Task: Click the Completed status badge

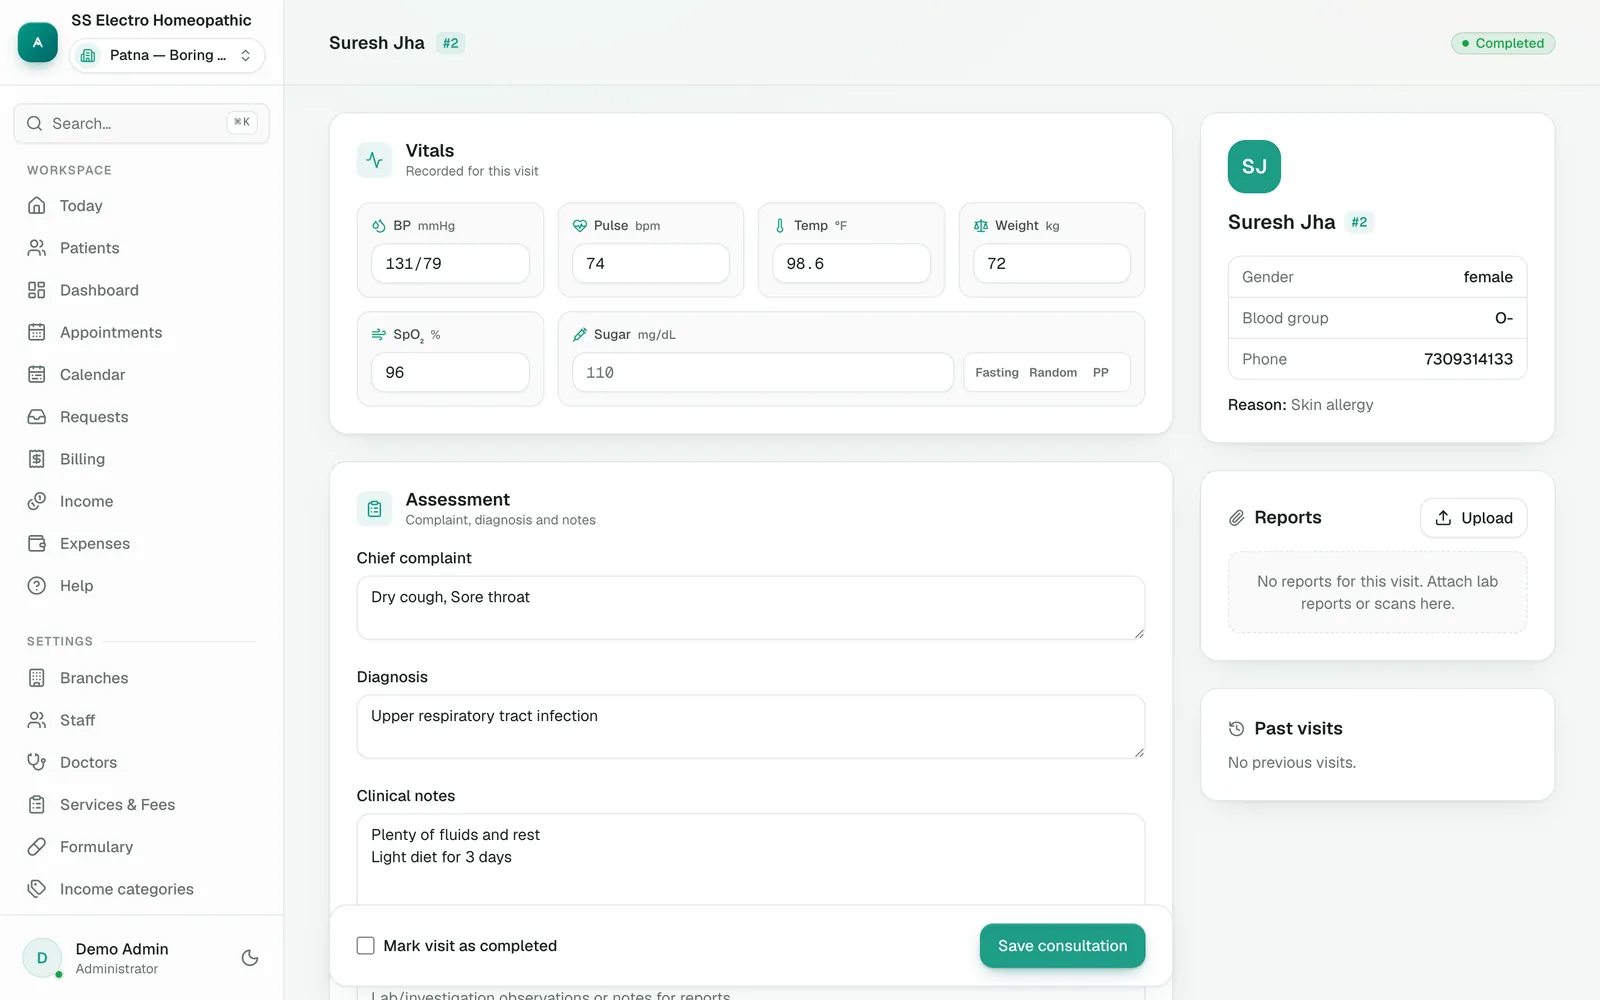Action: tap(1503, 43)
